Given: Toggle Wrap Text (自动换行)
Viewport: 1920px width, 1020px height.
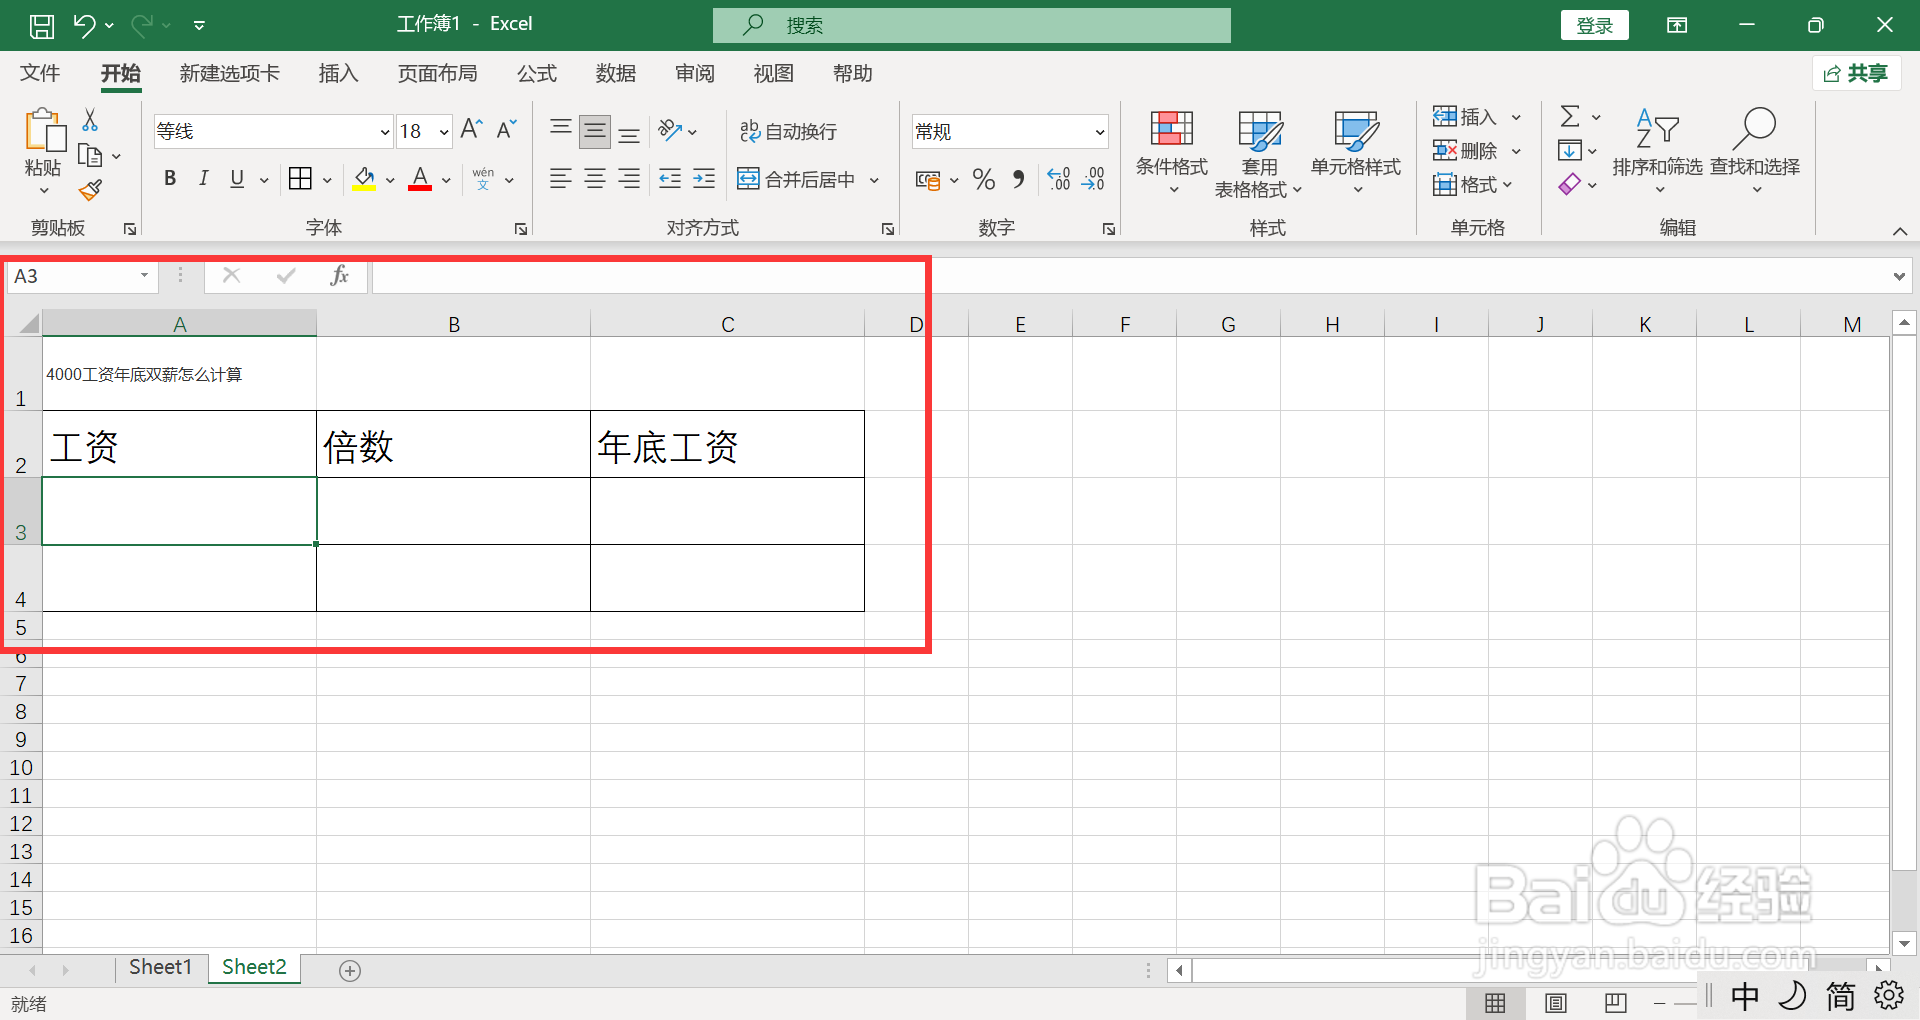Looking at the screenshot, I should [788, 131].
